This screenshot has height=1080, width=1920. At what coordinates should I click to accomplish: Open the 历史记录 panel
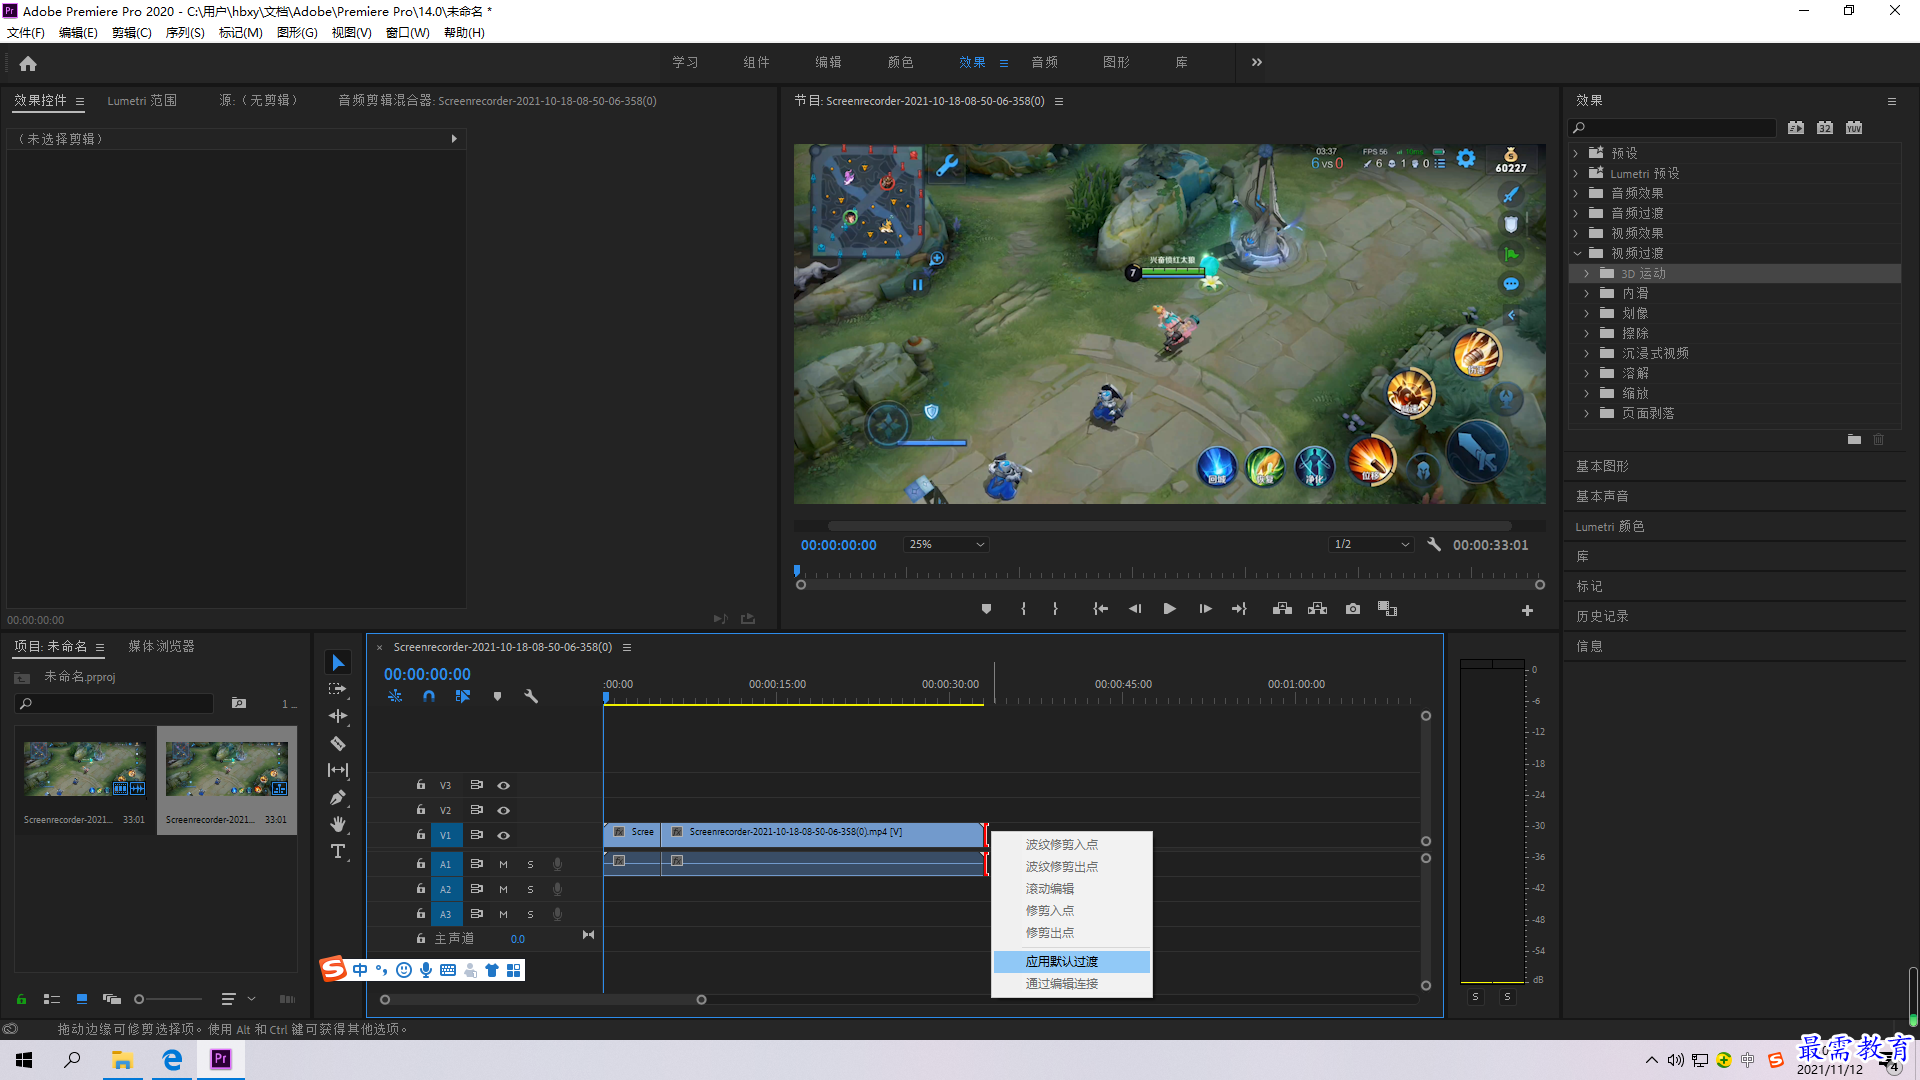[1602, 617]
